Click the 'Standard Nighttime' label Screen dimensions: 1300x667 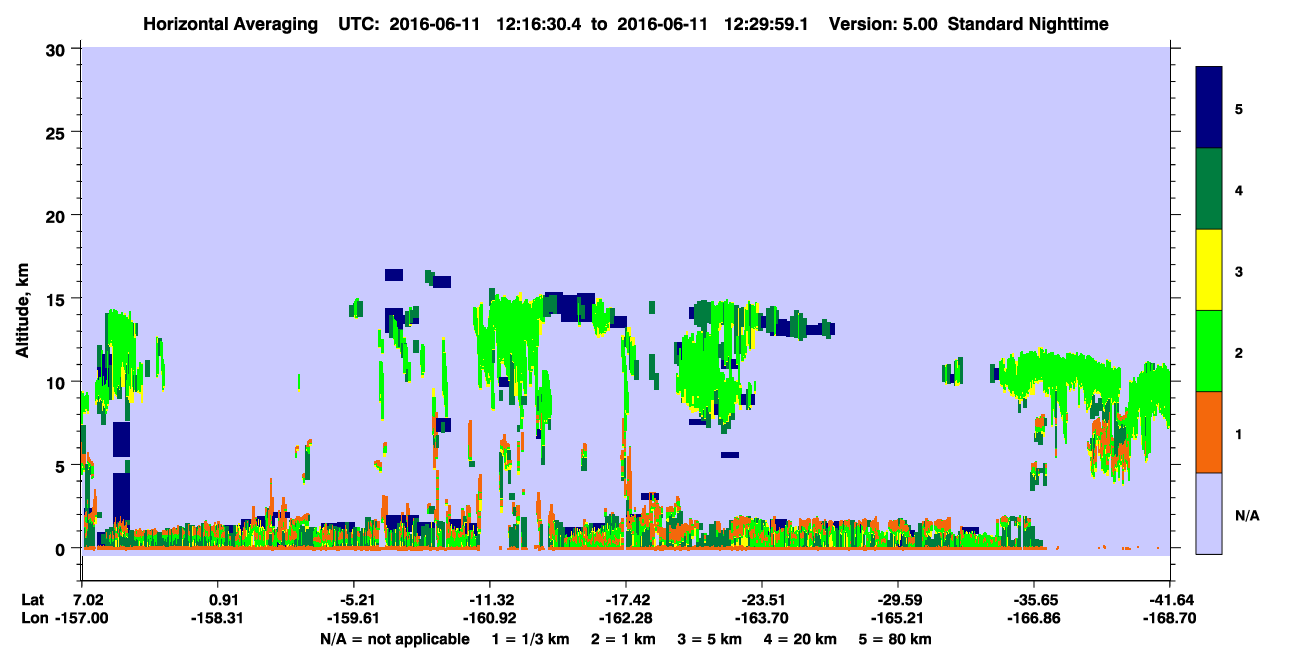(x=1027, y=23)
